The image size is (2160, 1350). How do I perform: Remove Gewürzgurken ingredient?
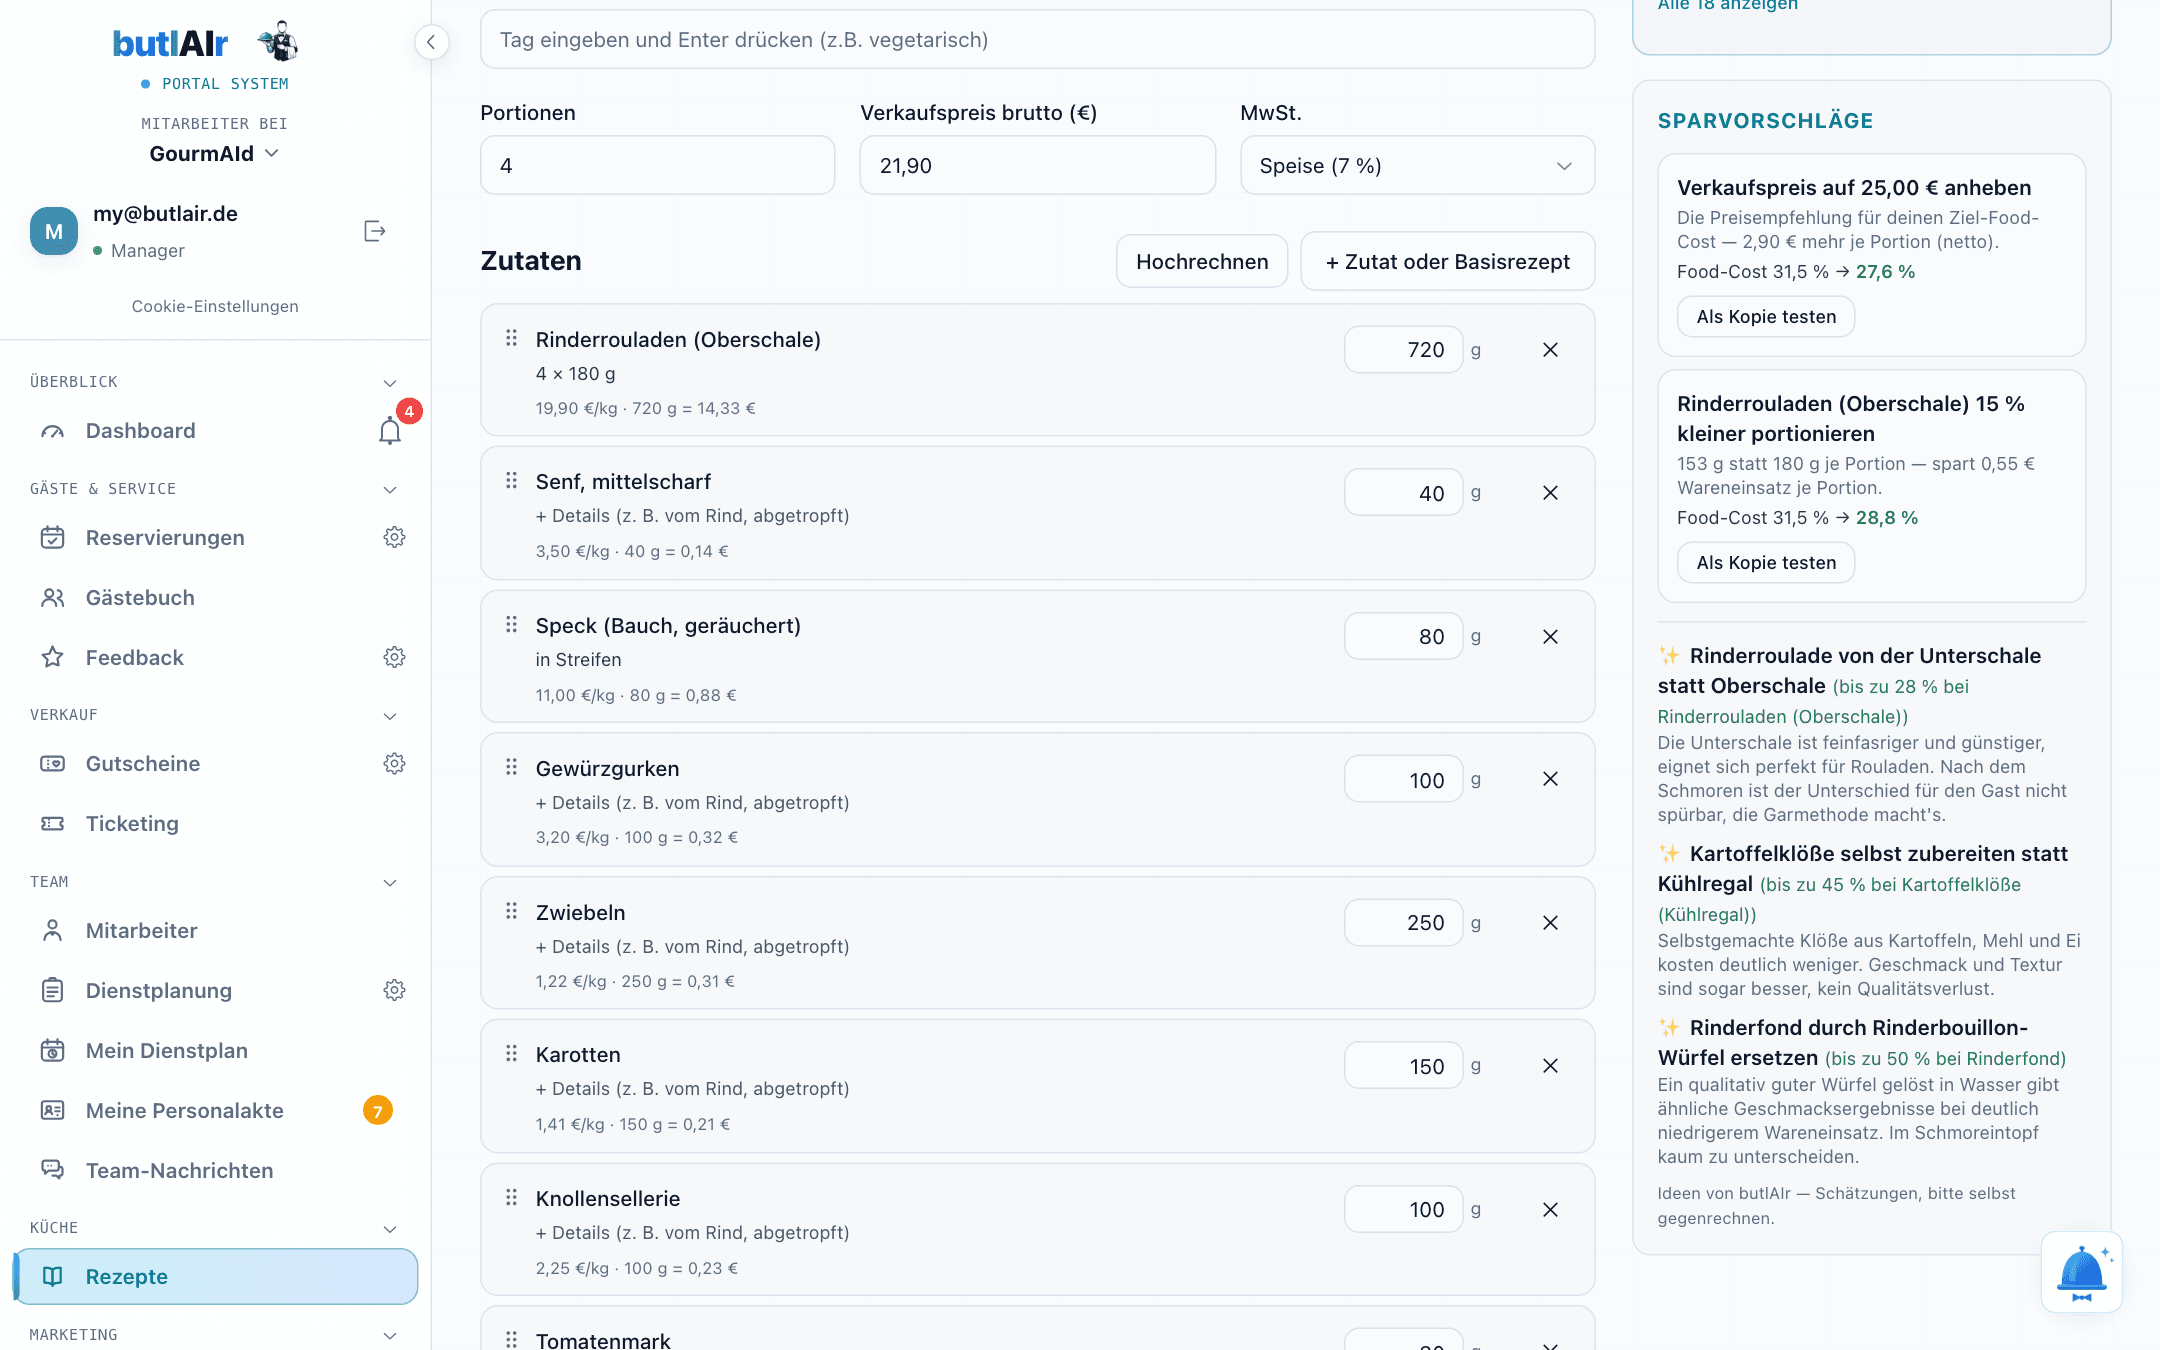(x=1550, y=779)
